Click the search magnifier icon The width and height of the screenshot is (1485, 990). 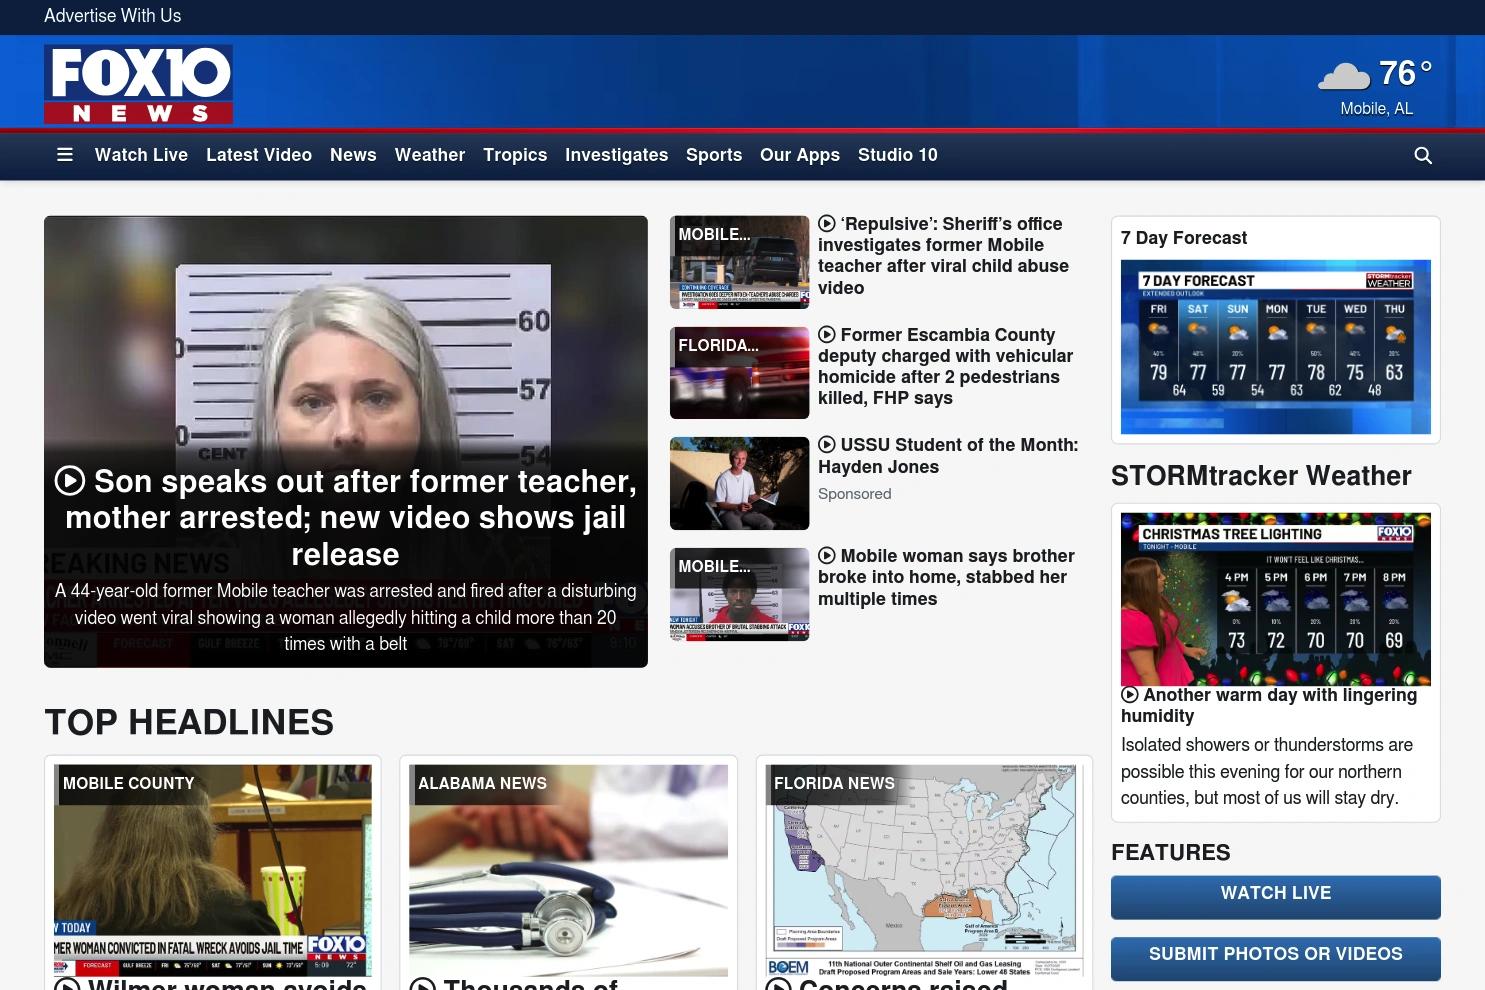click(x=1423, y=155)
